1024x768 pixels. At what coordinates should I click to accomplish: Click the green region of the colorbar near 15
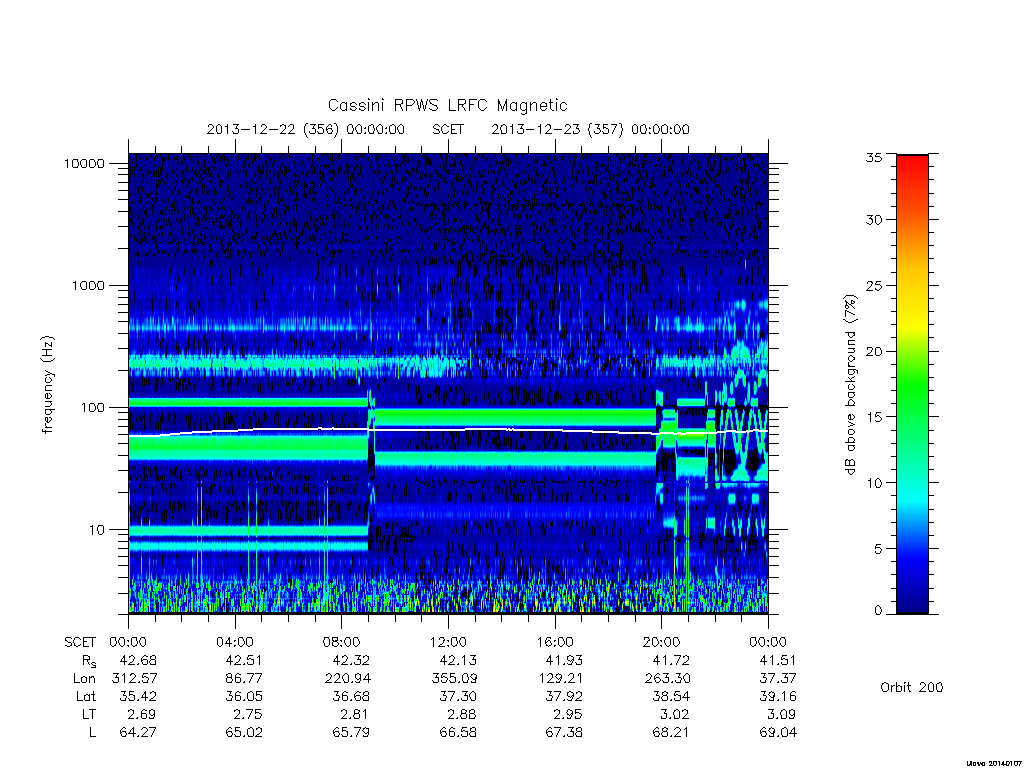pyautogui.click(x=912, y=417)
